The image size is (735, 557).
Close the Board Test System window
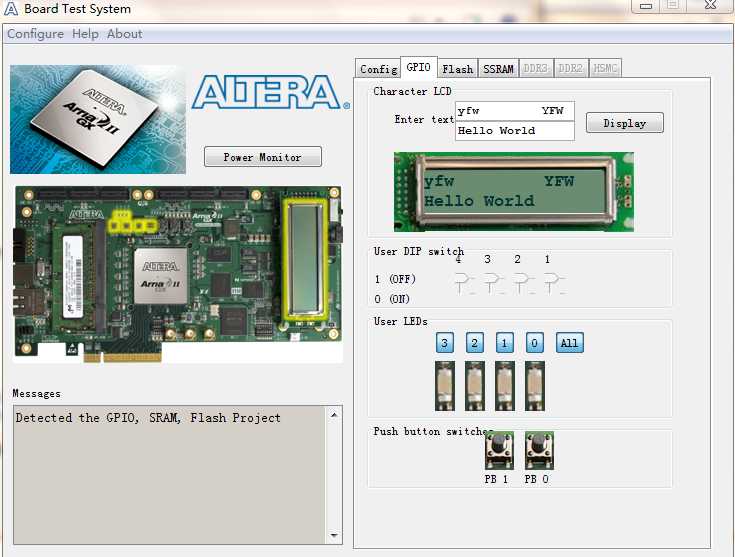[x=711, y=6]
